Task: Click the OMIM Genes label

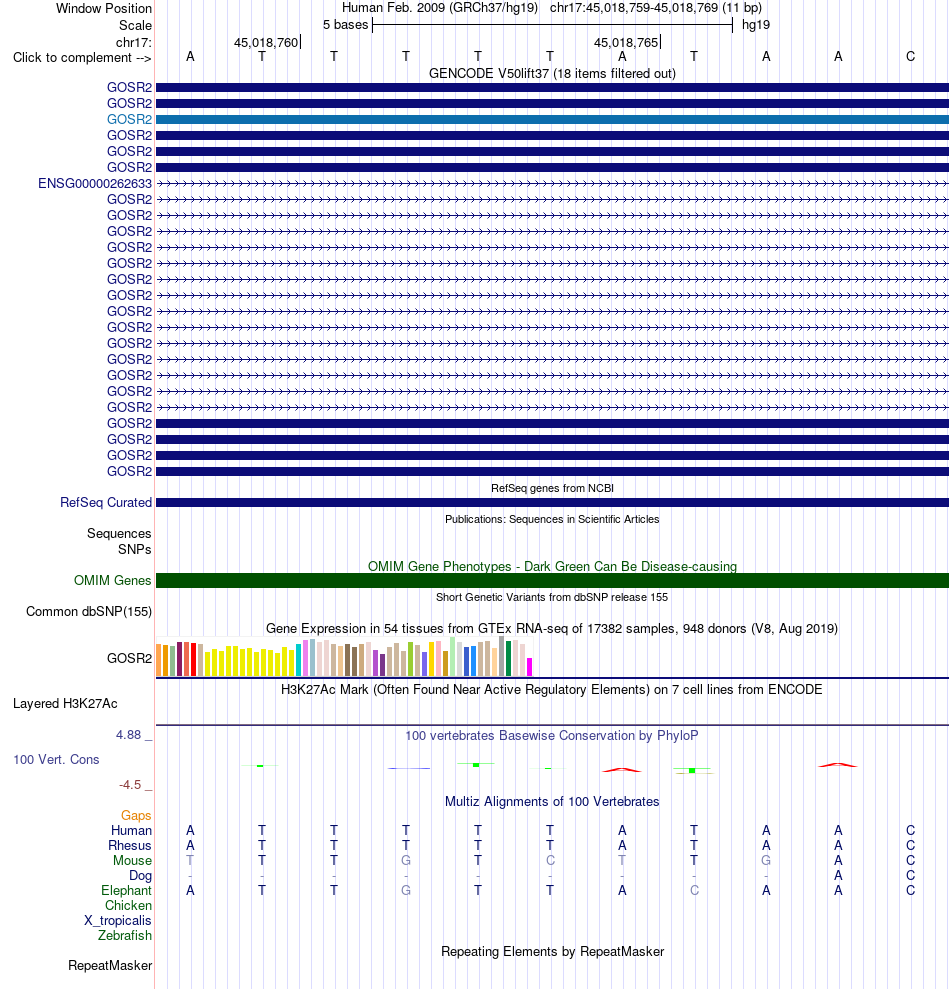Action: (x=112, y=580)
